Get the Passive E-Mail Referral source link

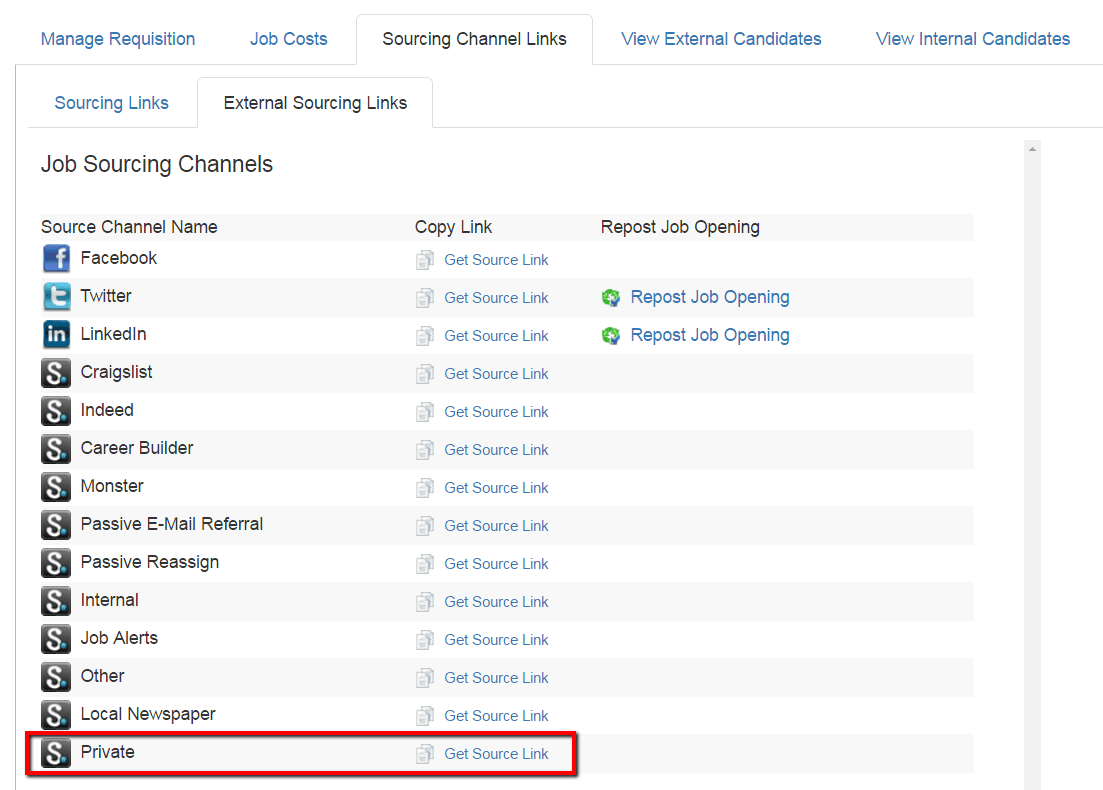pos(496,526)
